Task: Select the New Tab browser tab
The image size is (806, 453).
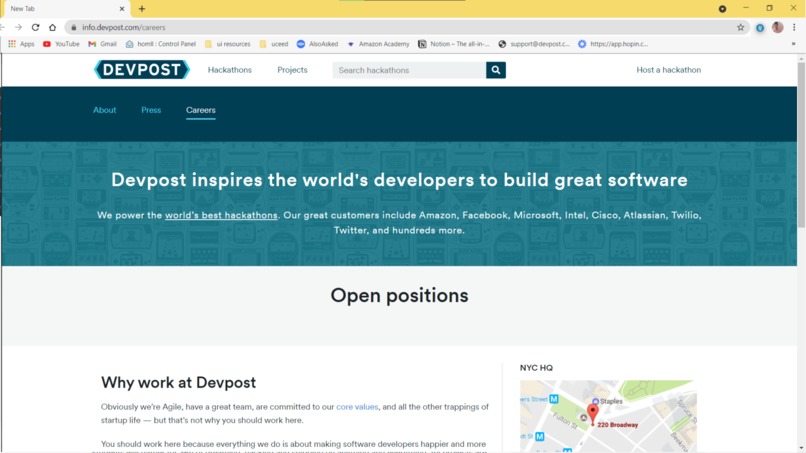Action: (66, 9)
